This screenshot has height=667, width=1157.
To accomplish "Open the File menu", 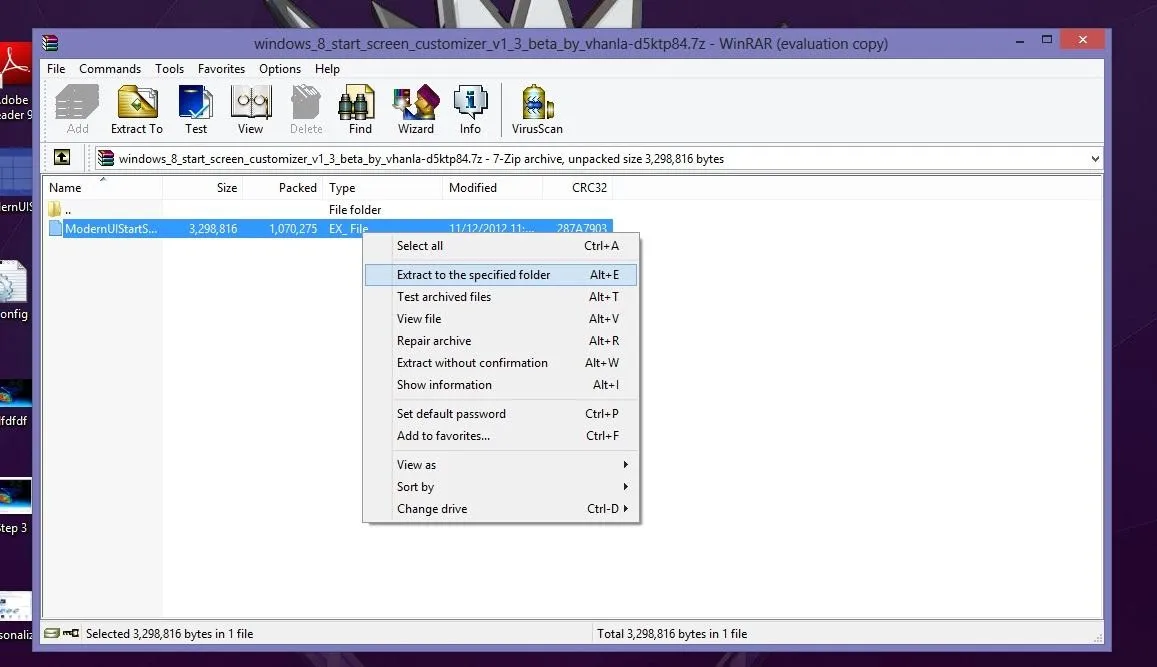I will tap(56, 69).
